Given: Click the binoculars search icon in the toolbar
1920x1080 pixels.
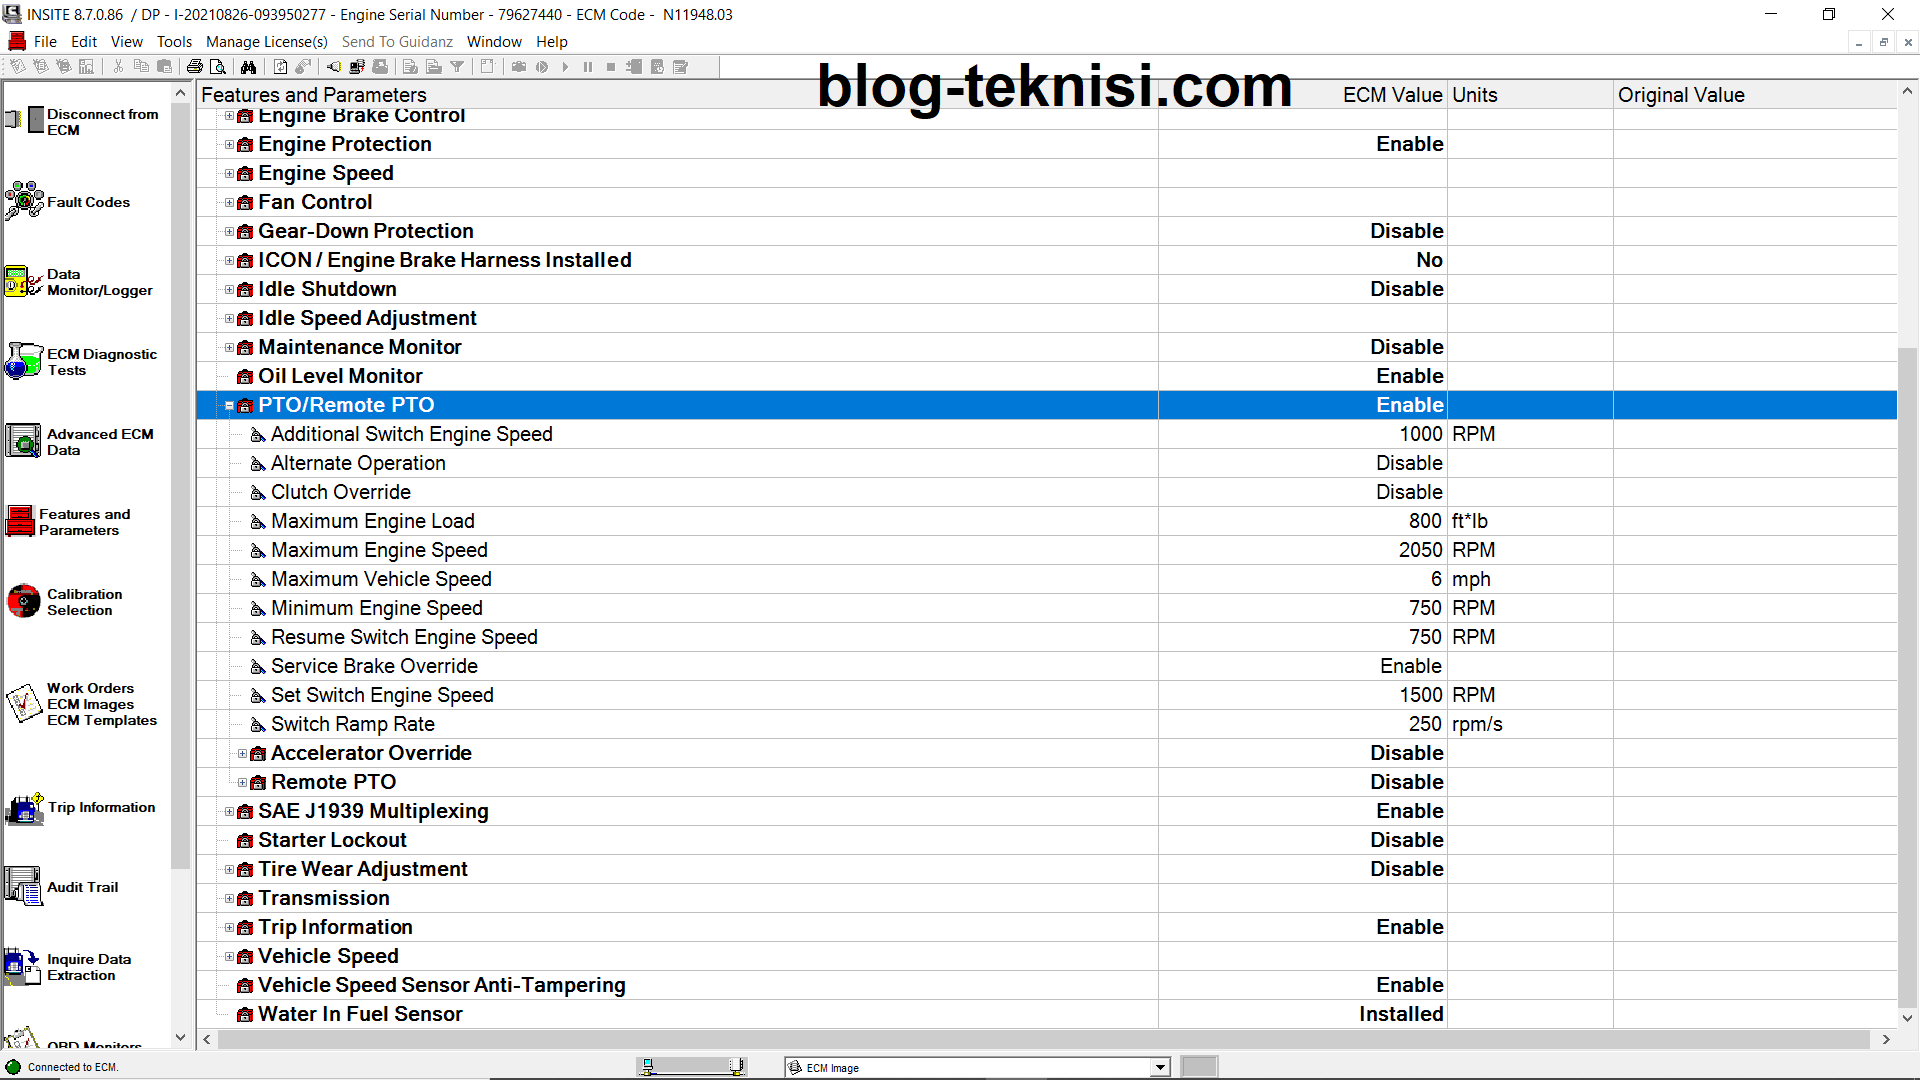Looking at the screenshot, I should [248, 66].
